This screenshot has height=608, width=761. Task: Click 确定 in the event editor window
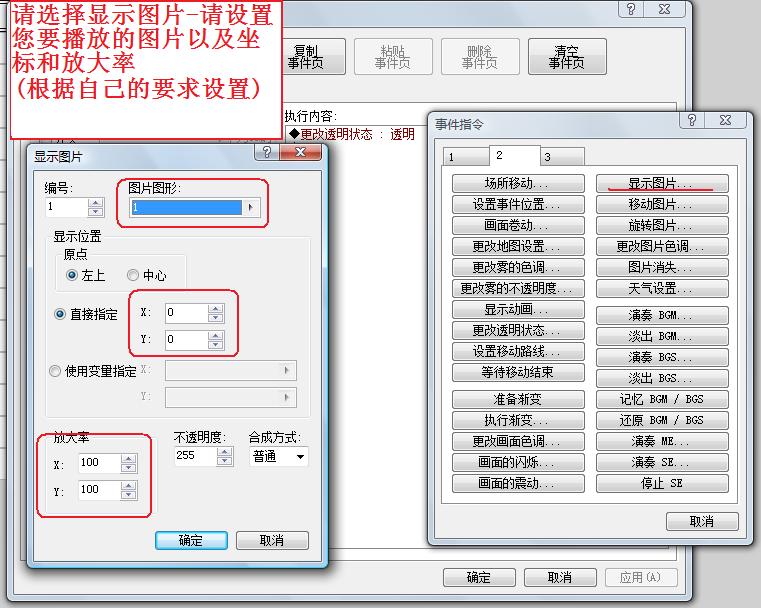click(479, 577)
